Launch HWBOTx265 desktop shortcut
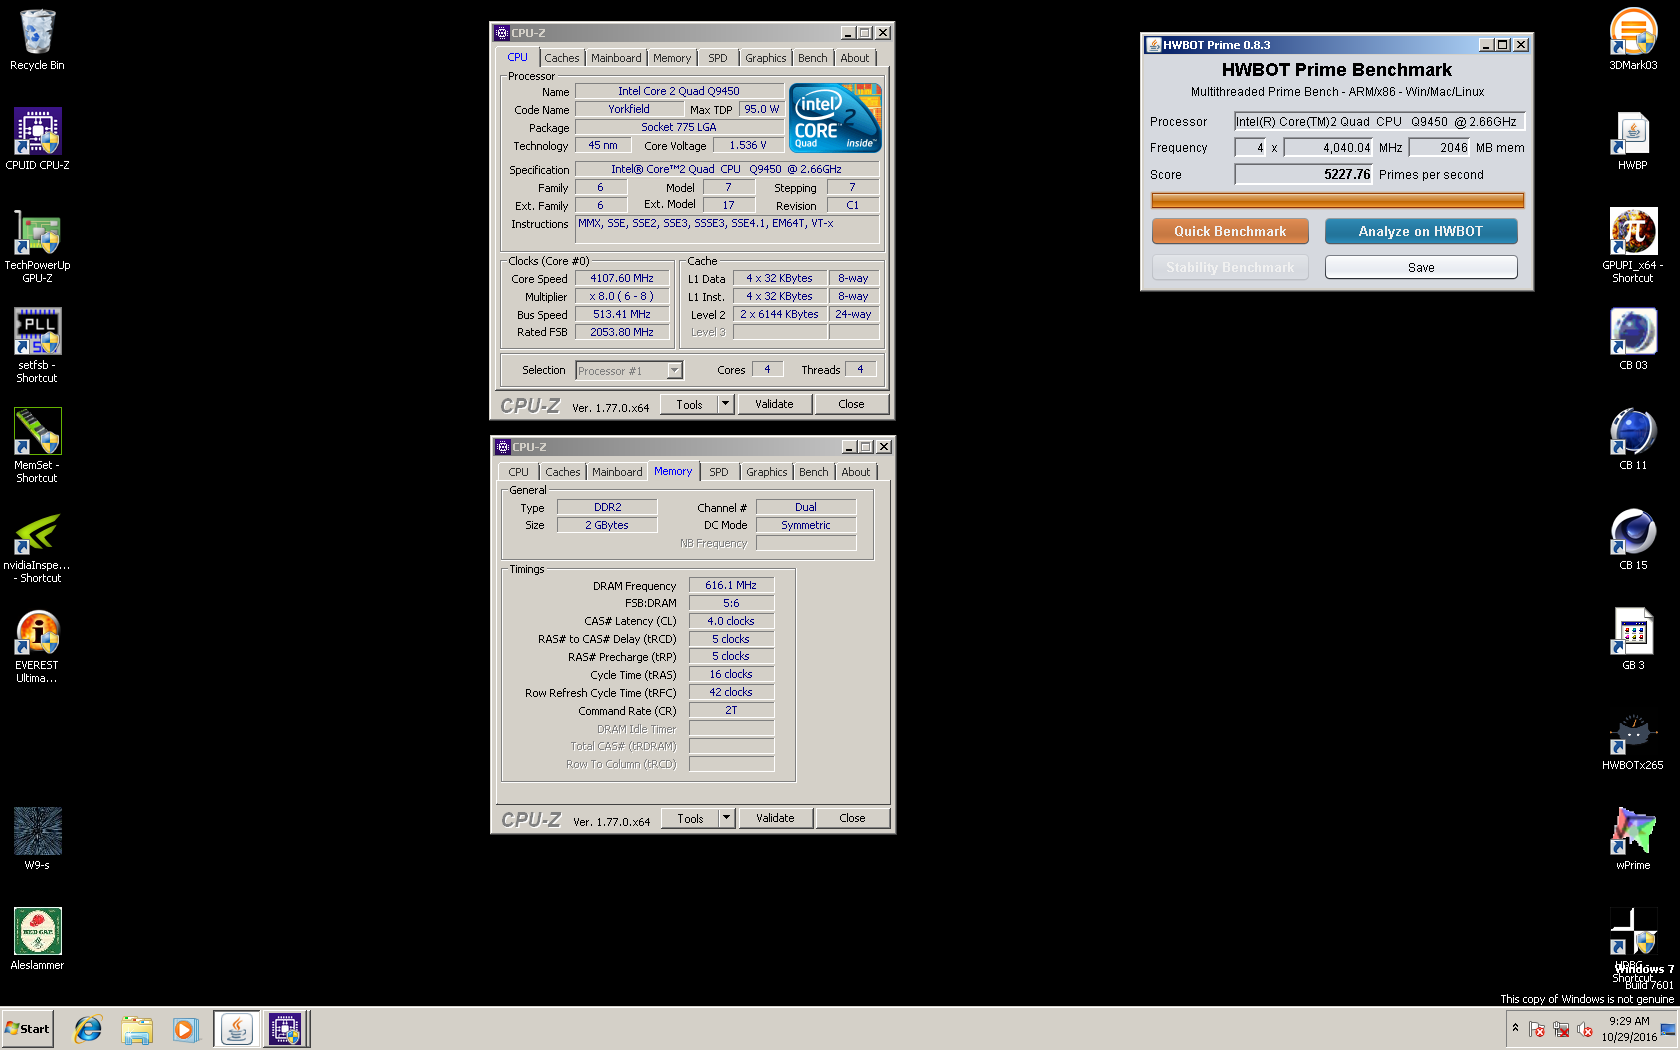Screen dimensions: 1680x1050 point(1633,740)
